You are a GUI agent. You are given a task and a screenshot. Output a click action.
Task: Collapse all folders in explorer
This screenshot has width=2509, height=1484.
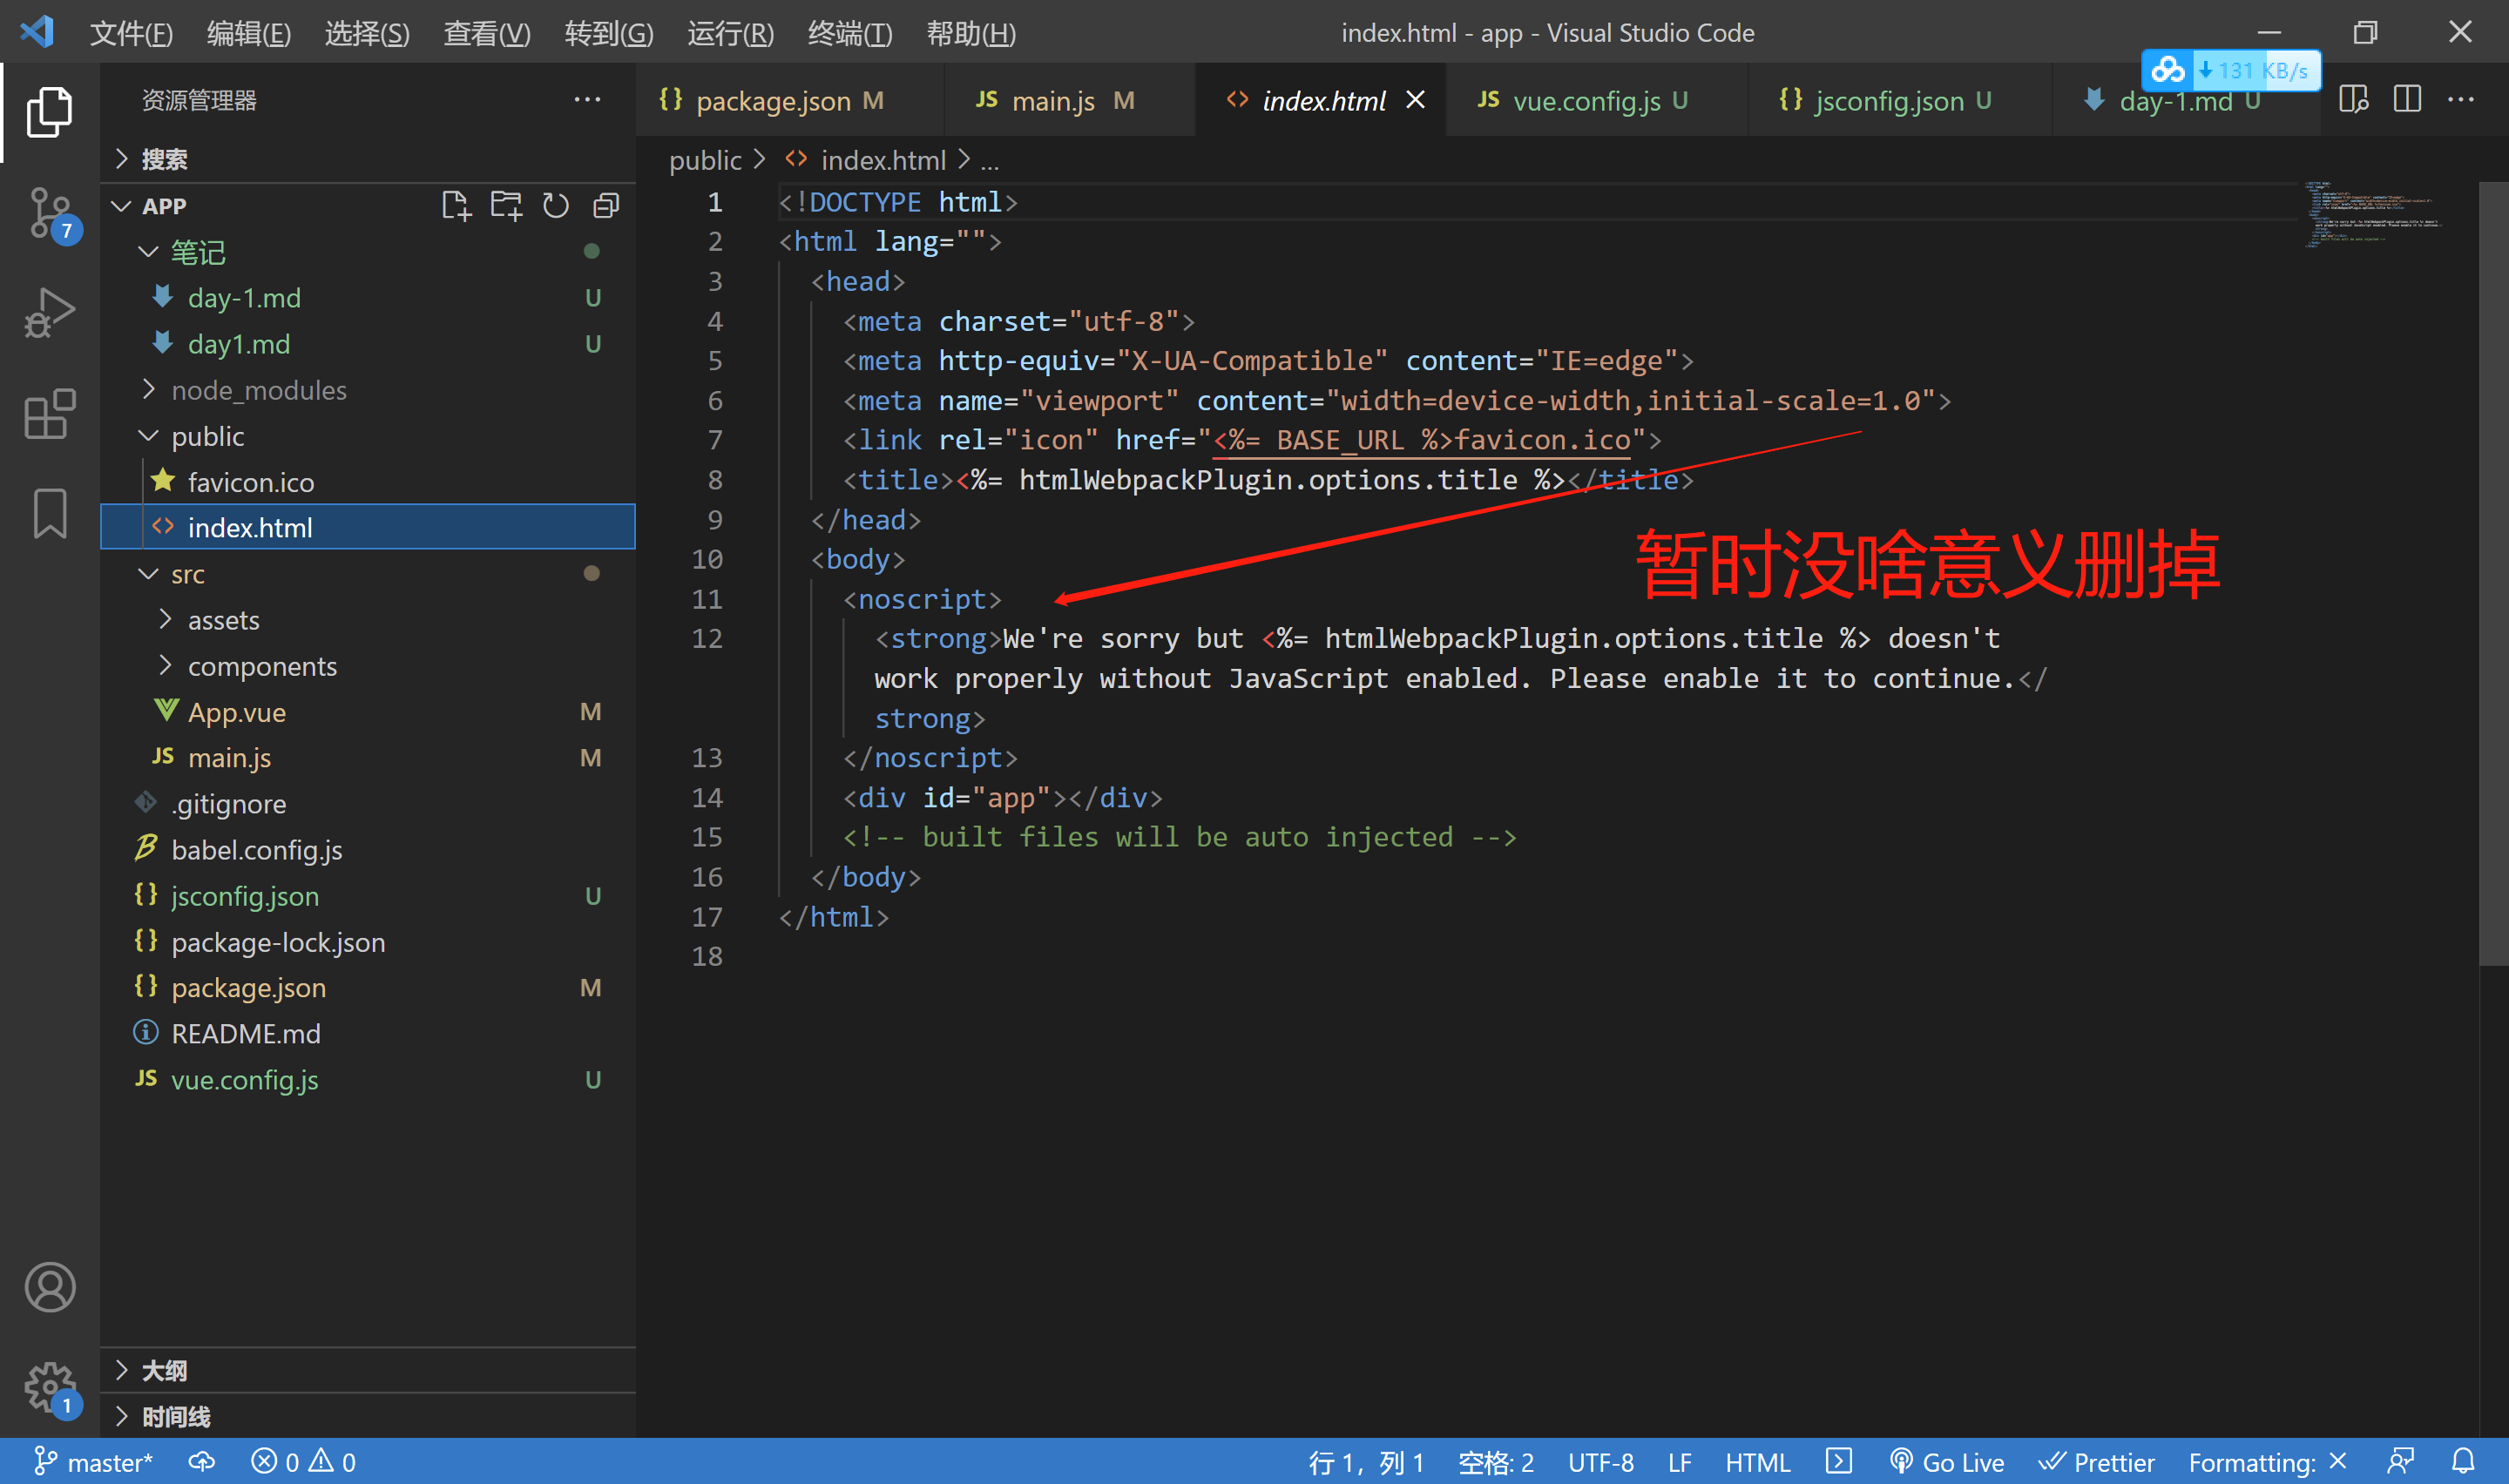coord(606,206)
